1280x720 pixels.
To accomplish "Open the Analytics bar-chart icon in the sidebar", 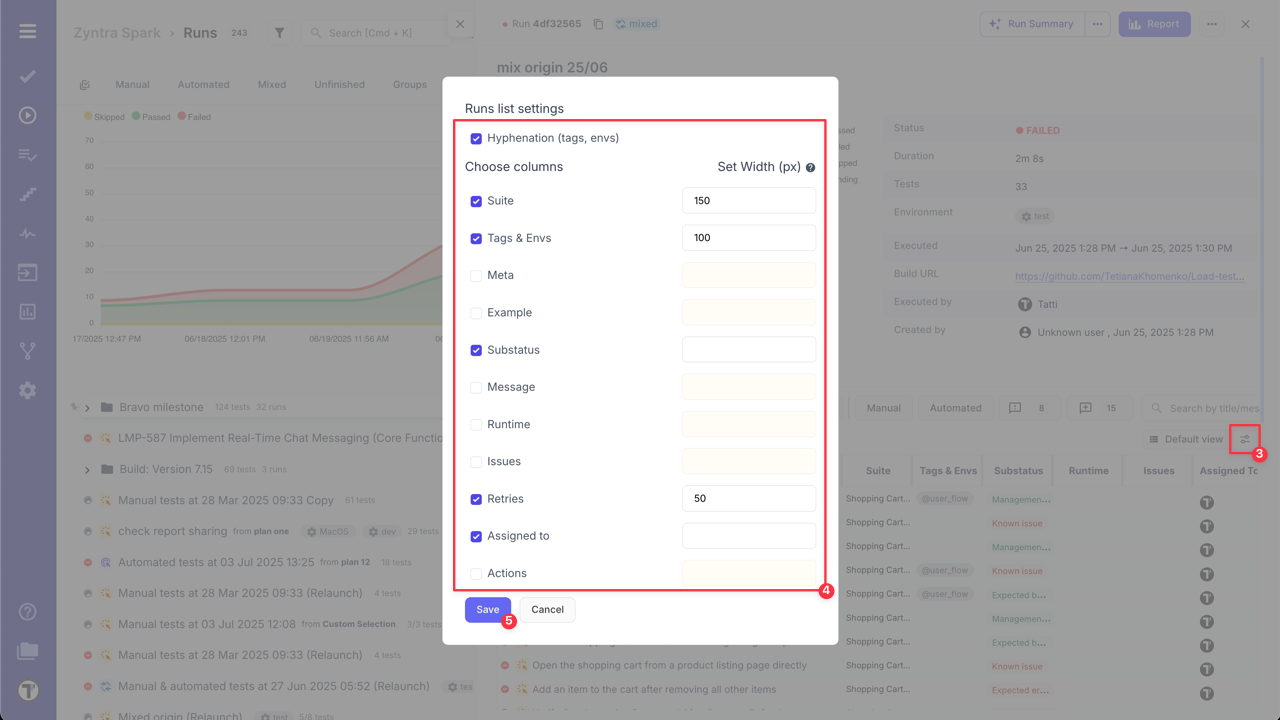I will [28, 312].
